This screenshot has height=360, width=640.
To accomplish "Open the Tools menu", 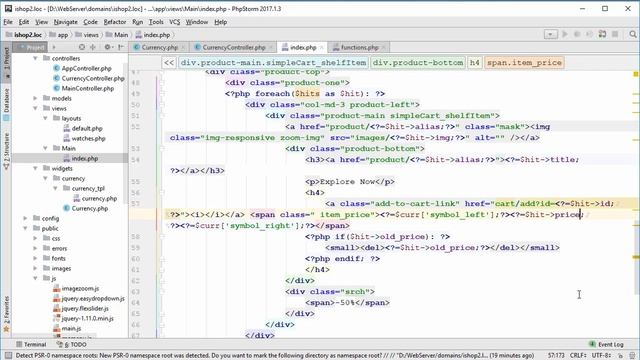I will (156, 22).
